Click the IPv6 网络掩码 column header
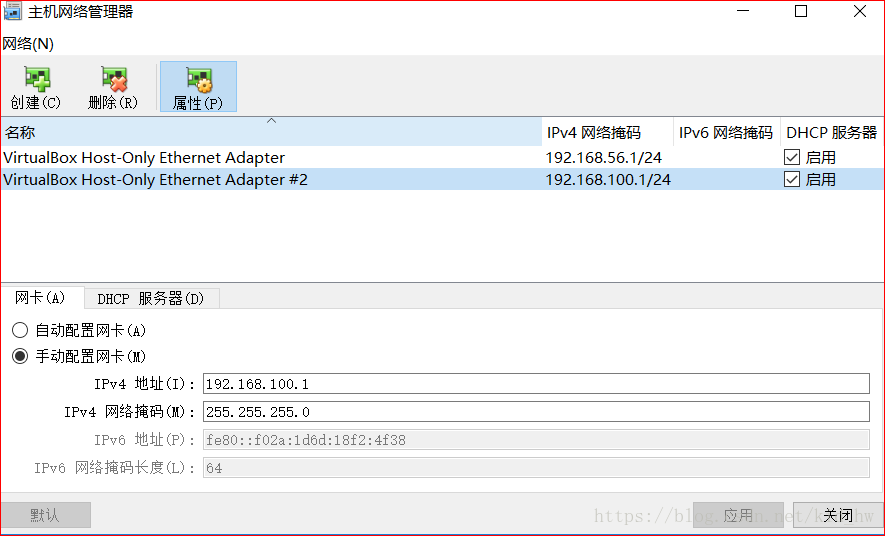Viewport: 885px width, 536px height. point(727,132)
